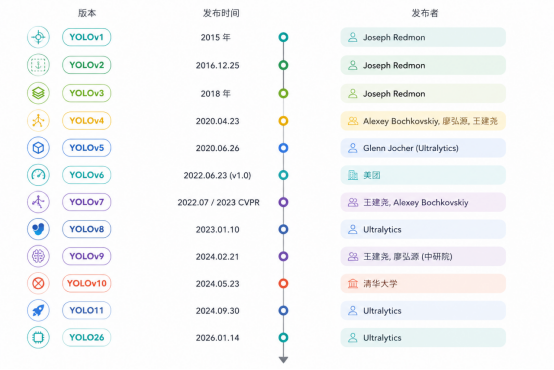
Task: Select the YOLOv1 version badge
Action: click(87, 37)
